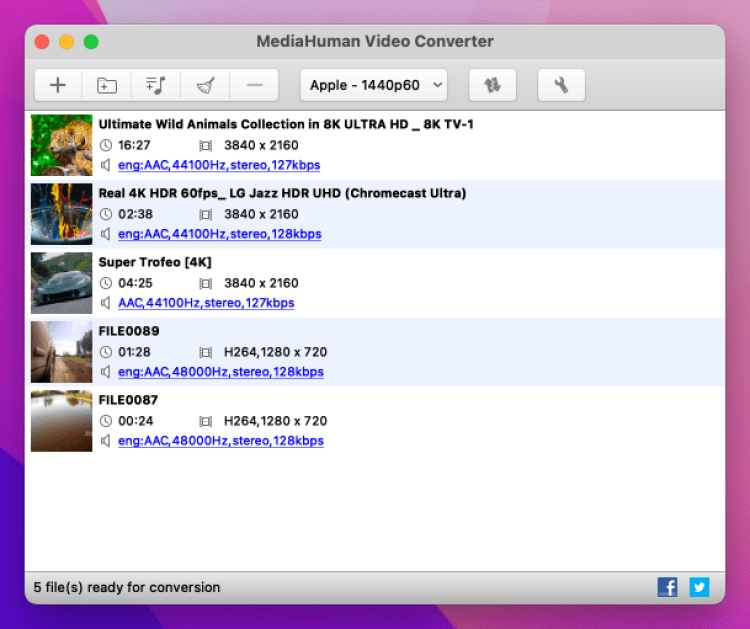Screen dimensions: 750x629
Task: Open audio link AAC,44100Hz,stereo,127kbps of Super Trofeo
Action: 206,303
